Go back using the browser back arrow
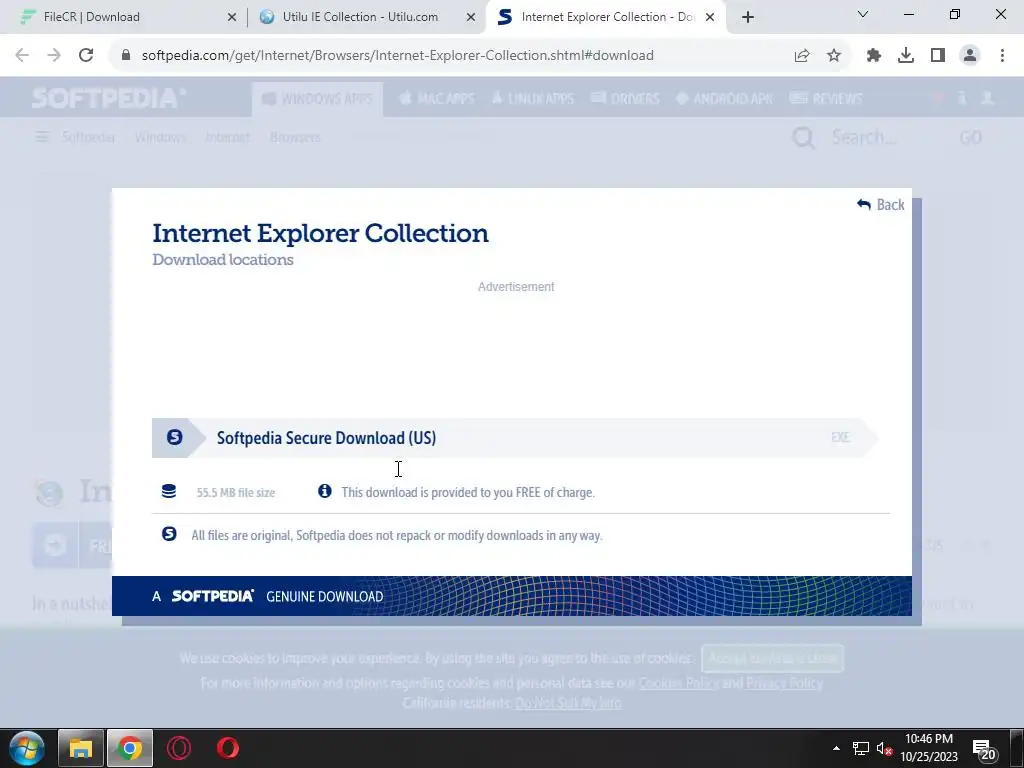 [x=22, y=56]
